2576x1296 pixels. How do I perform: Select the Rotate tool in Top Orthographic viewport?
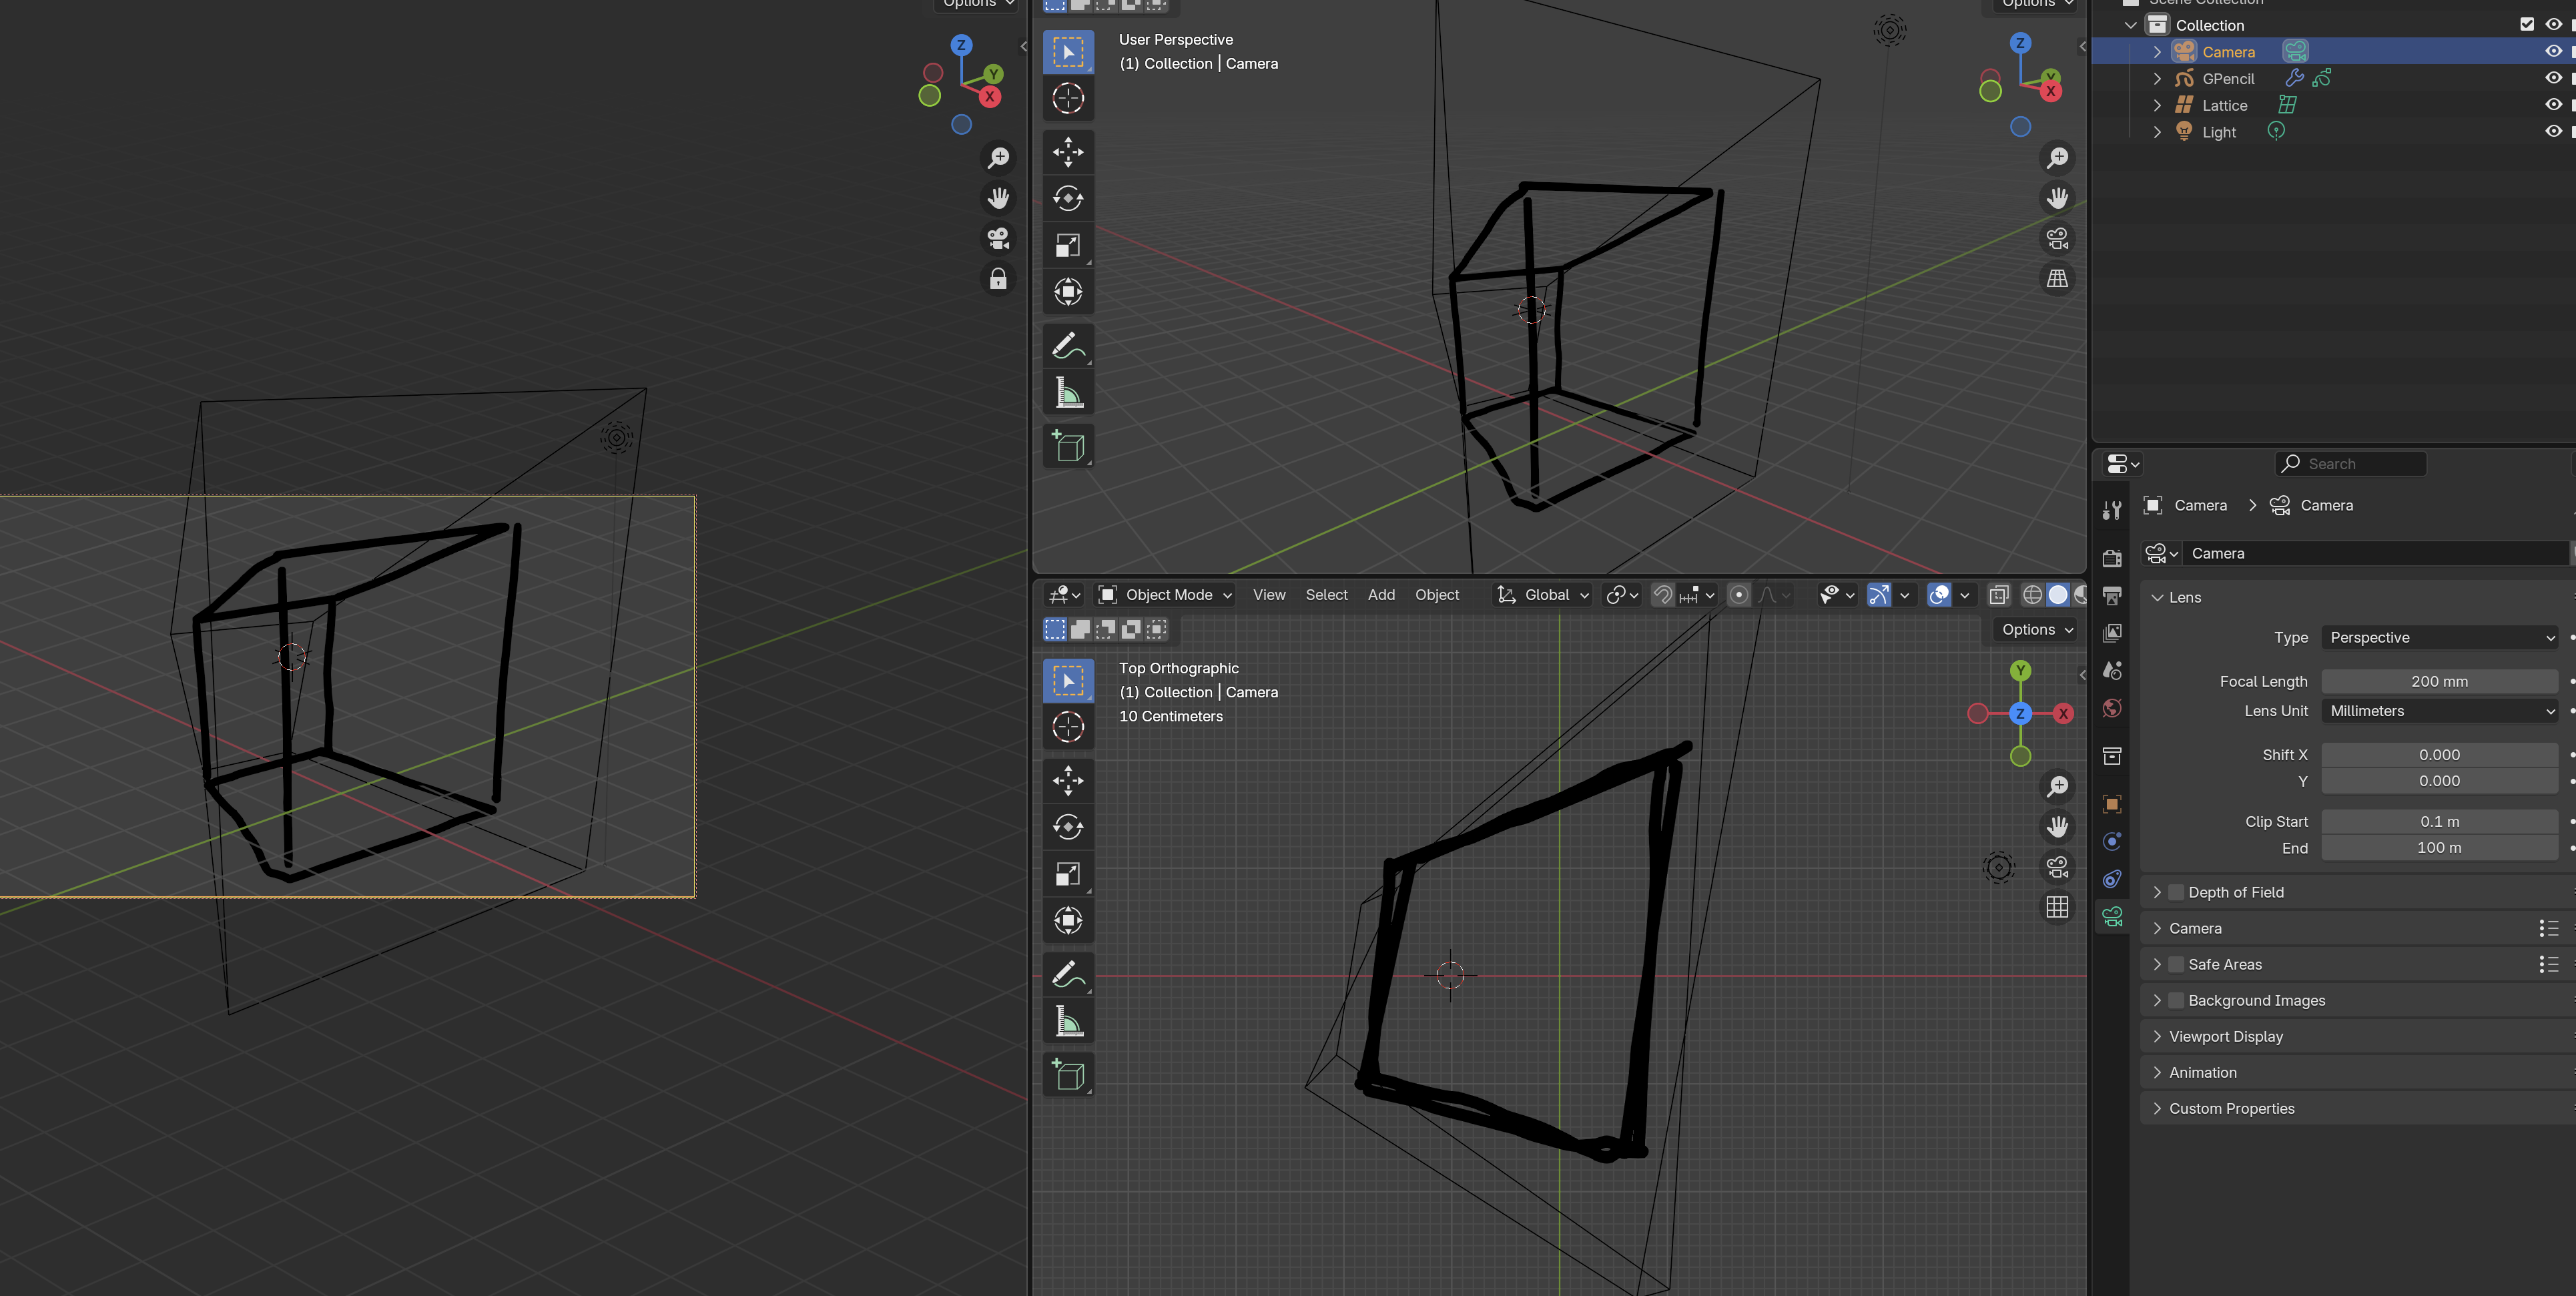(1068, 827)
